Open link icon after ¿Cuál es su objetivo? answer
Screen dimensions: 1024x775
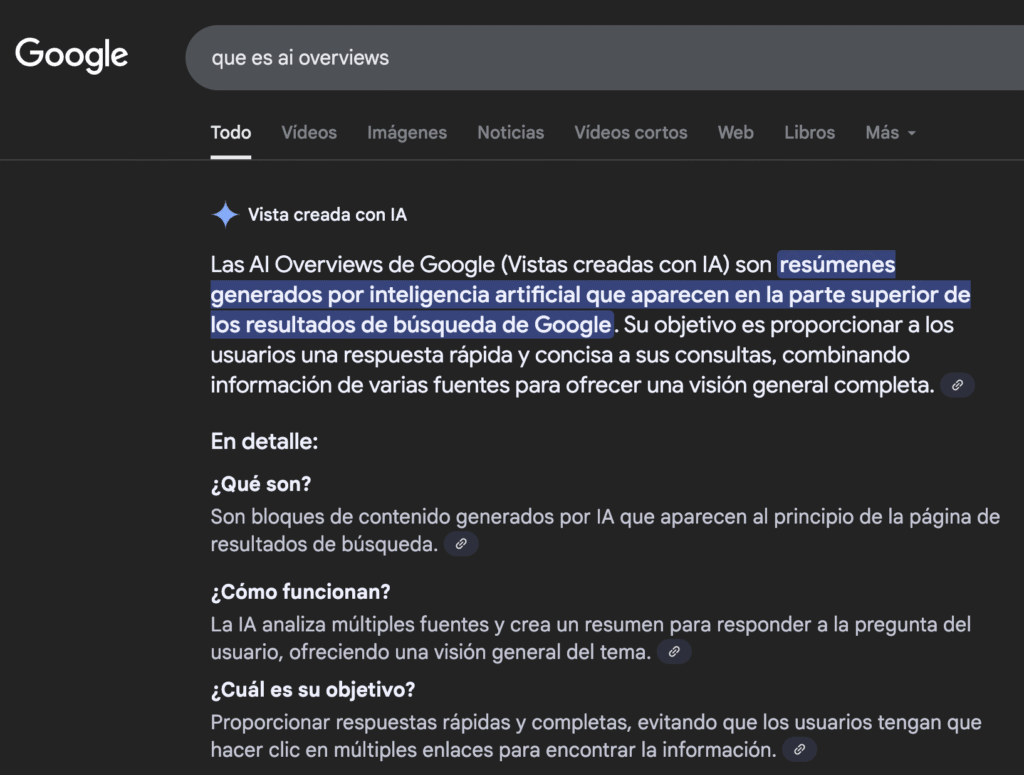[798, 749]
